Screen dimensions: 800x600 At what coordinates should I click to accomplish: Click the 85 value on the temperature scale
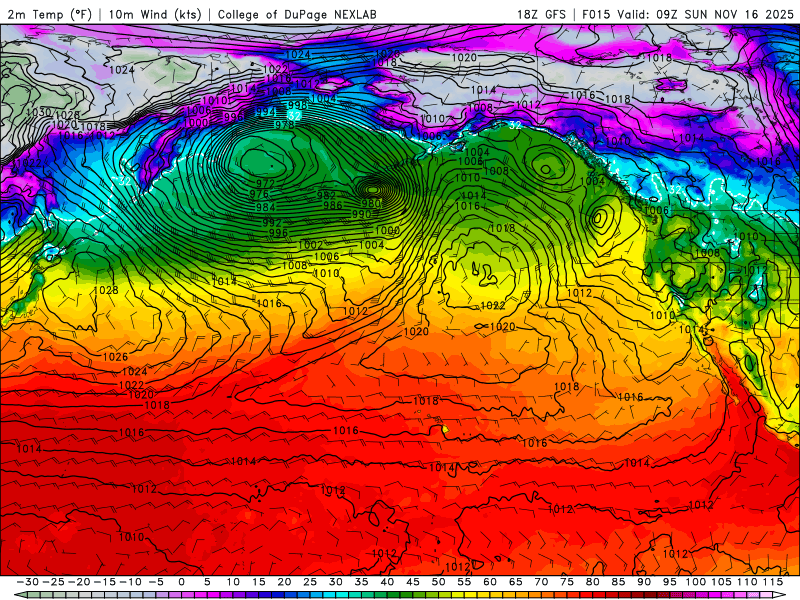tap(618, 582)
